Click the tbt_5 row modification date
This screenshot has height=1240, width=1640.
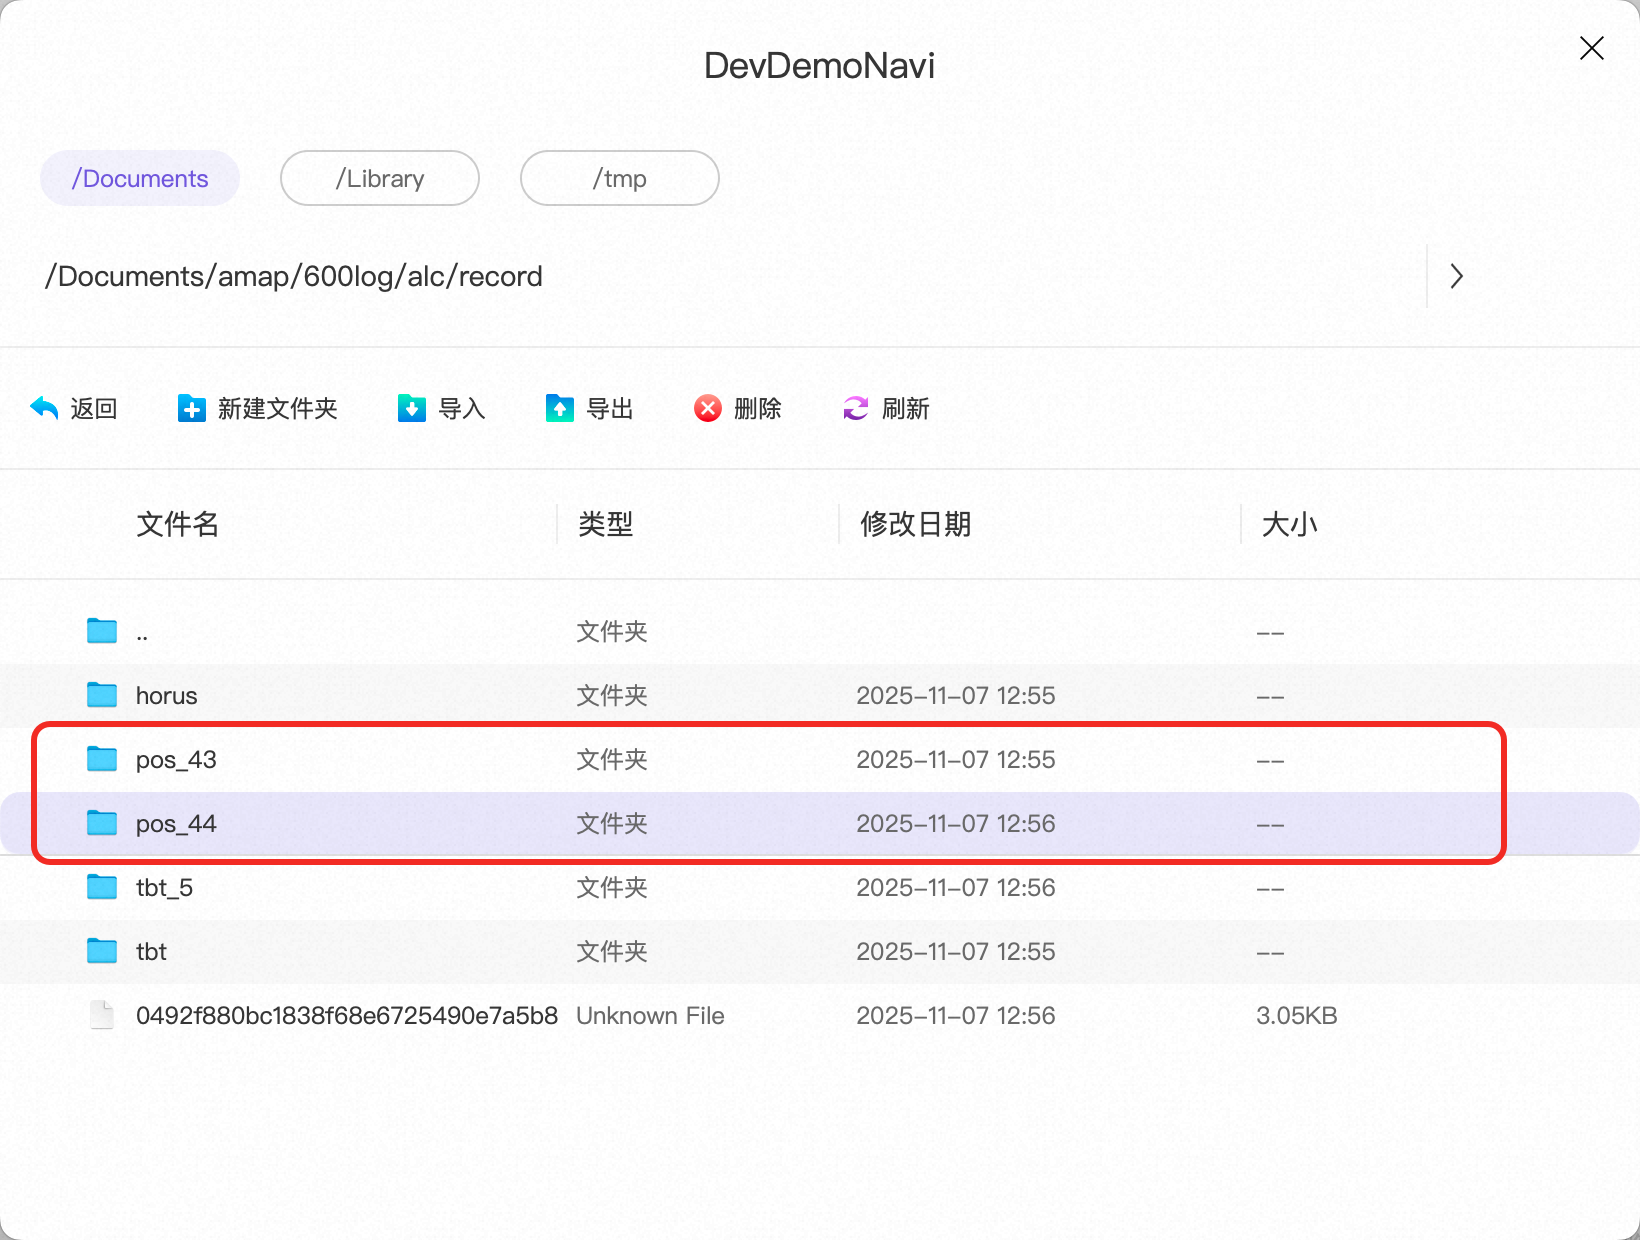[x=956, y=887]
